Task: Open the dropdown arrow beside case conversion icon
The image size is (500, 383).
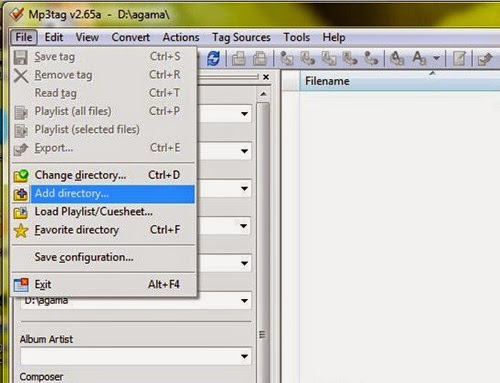Action: 436,59
